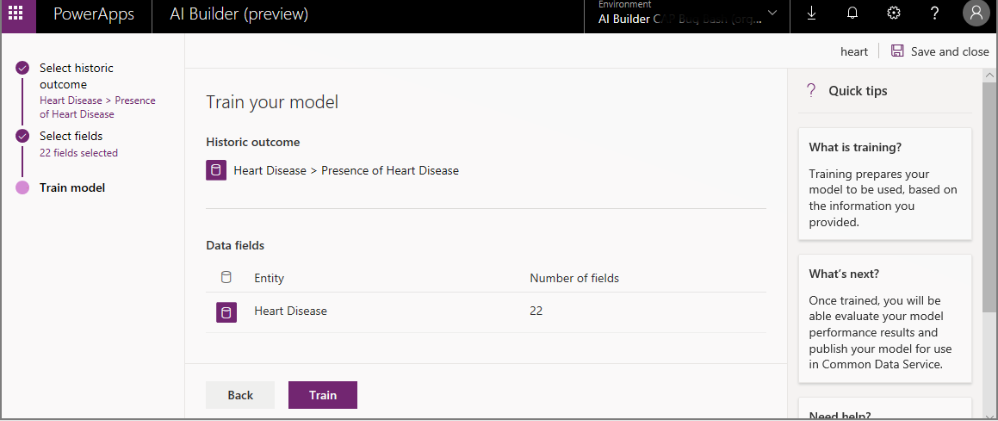Open the settings gear
998x421 pixels.
coord(893,14)
